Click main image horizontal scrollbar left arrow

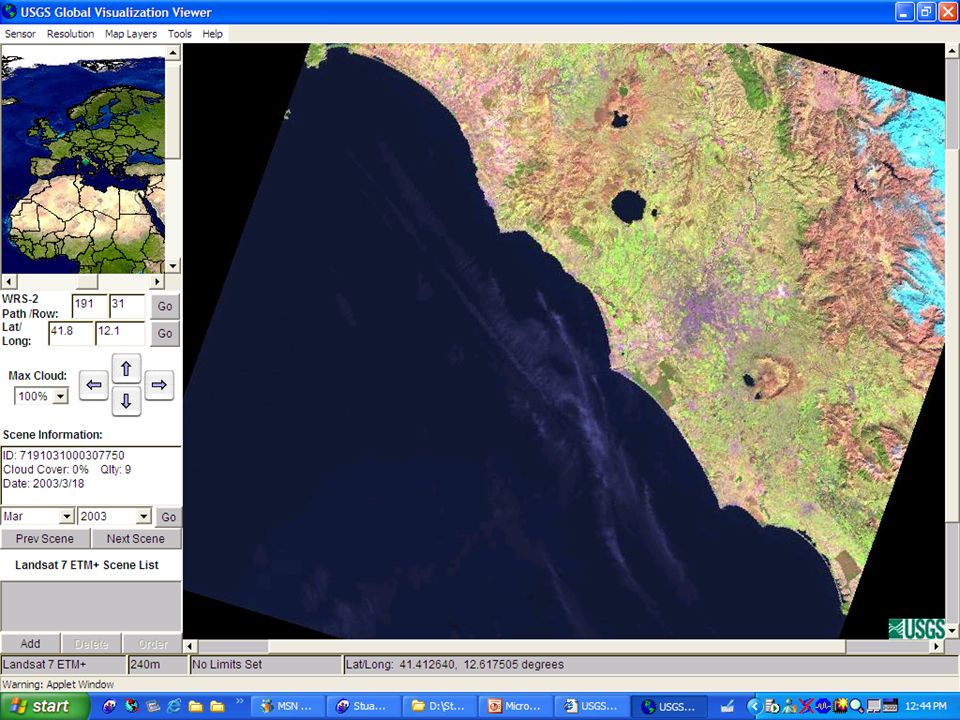[x=190, y=647]
